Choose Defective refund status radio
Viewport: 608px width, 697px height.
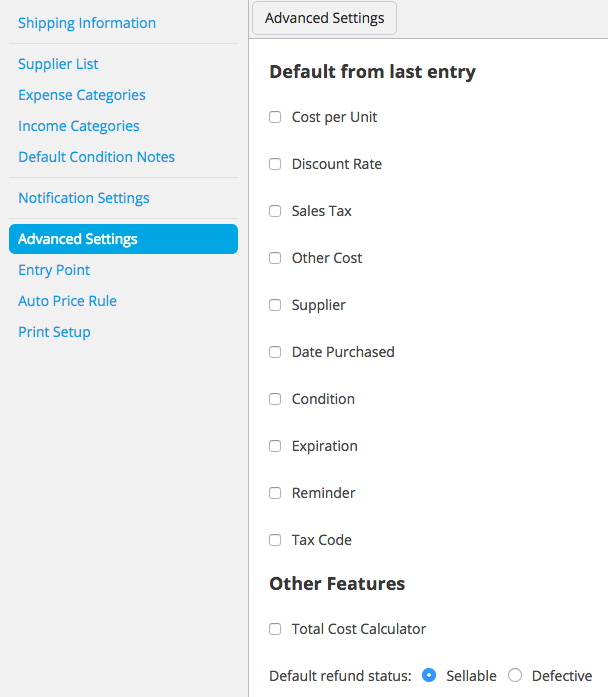[515, 675]
